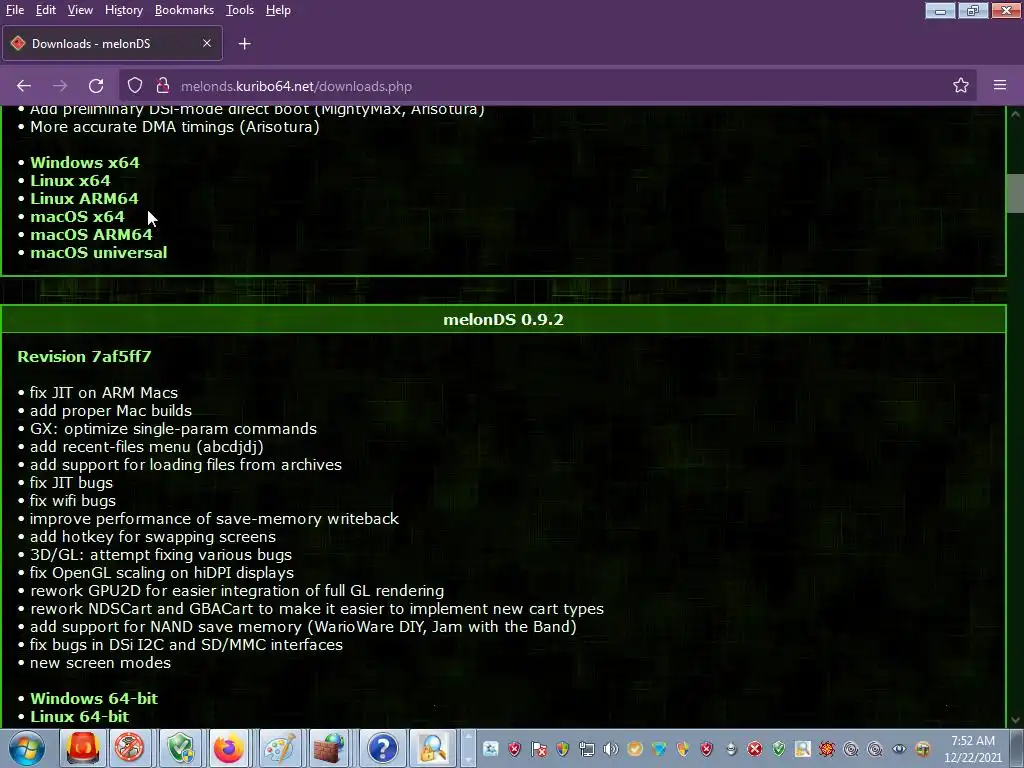Open a new browser tab
This screenshot has width=1024, height=768.
pyautogui.click(x=244, y=44)
